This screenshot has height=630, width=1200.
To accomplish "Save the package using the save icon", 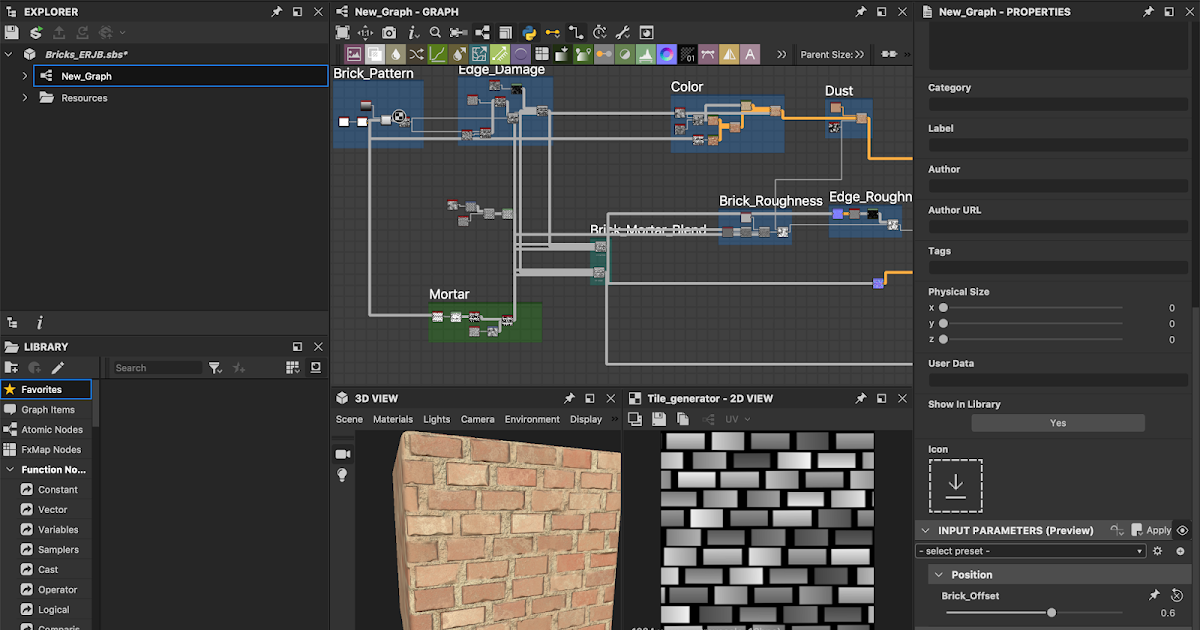I will [x=10, y=31].
